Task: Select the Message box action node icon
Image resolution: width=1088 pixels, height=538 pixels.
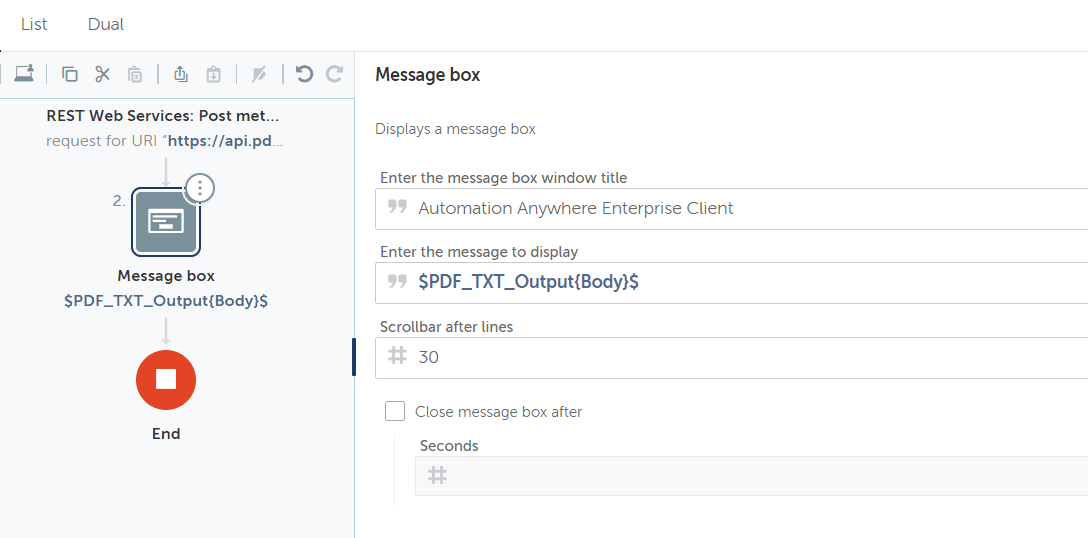Action: click(166, 222)
